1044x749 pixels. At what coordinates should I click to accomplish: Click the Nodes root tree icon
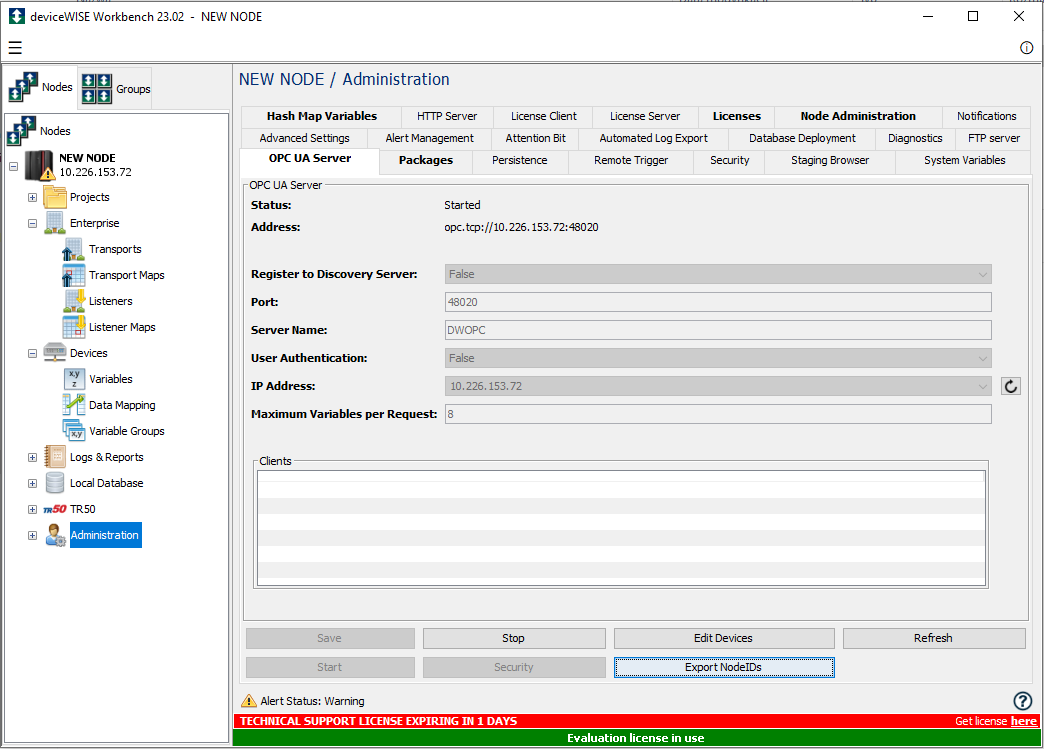point(21,130)
